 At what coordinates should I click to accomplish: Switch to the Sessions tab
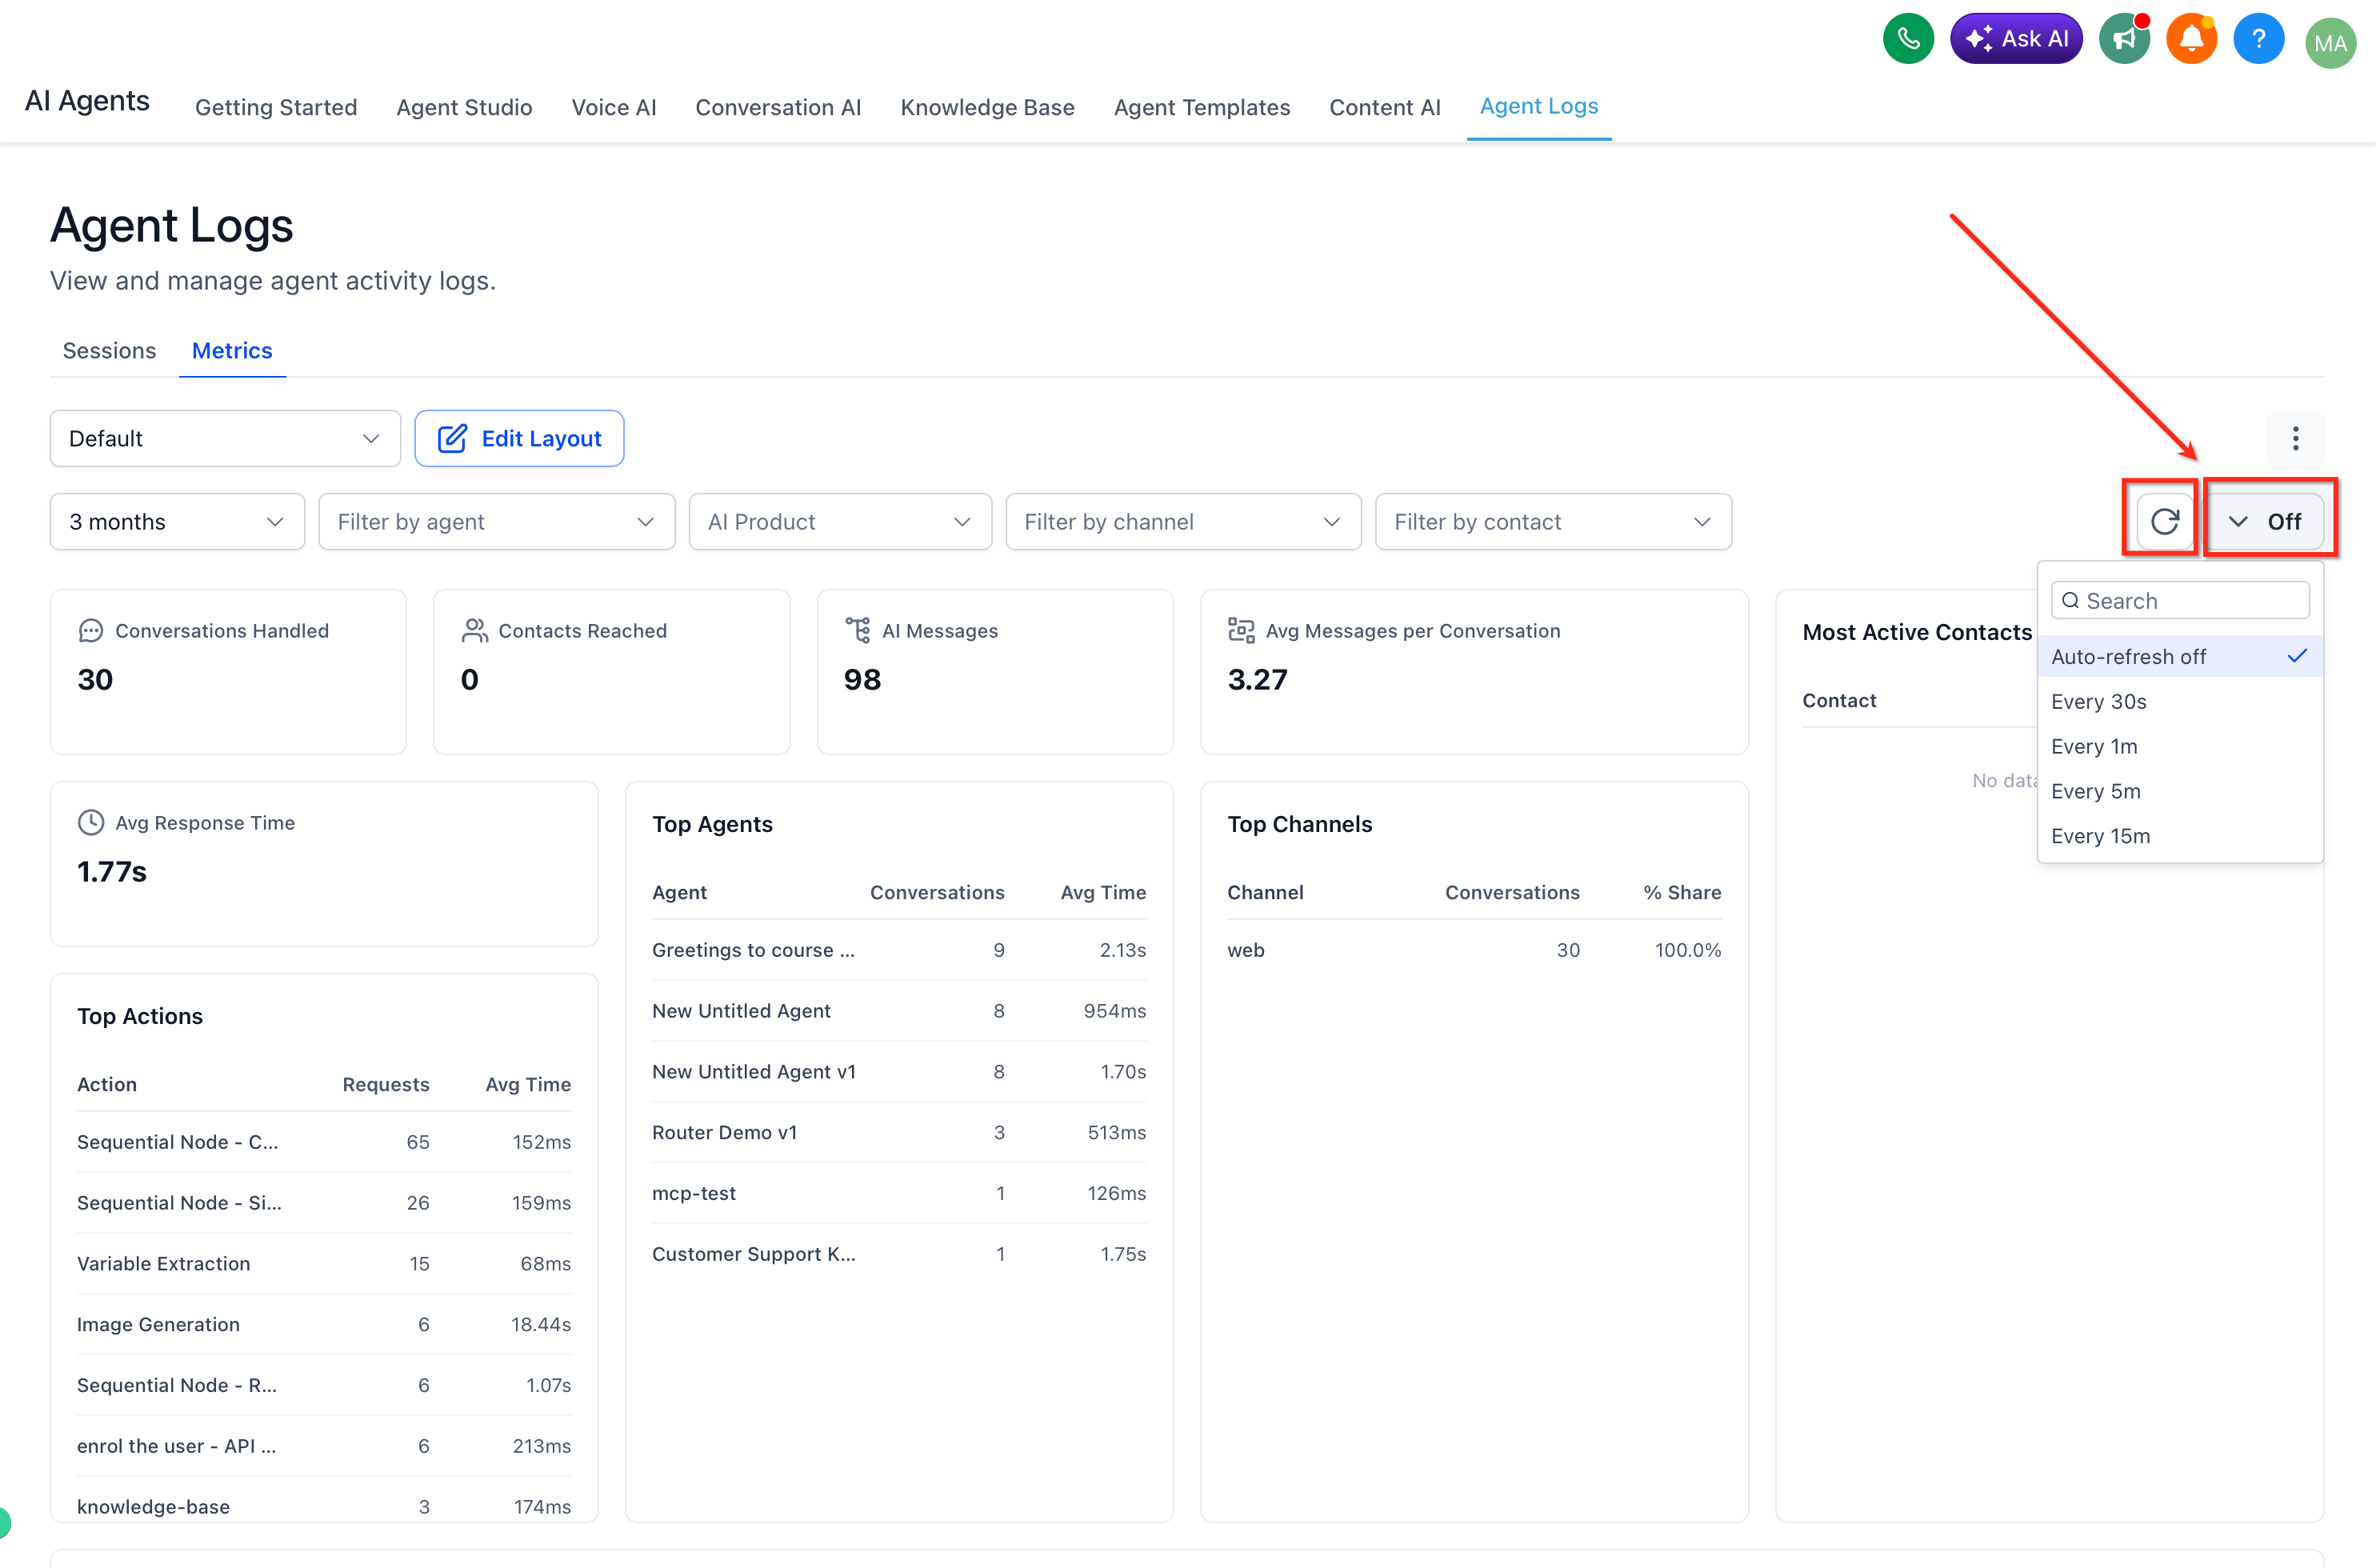click(109, 350)
